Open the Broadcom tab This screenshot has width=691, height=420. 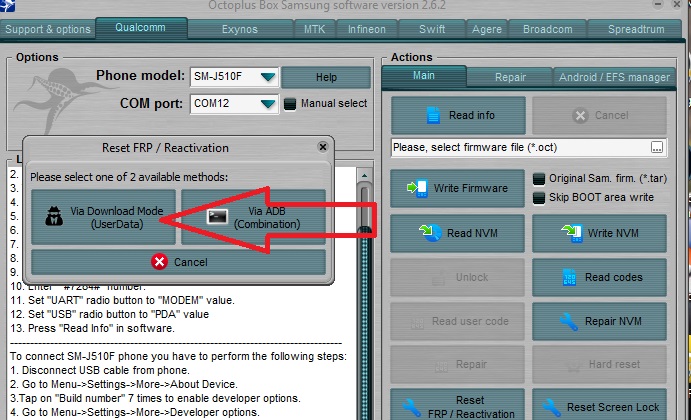(x=547, y=29)
